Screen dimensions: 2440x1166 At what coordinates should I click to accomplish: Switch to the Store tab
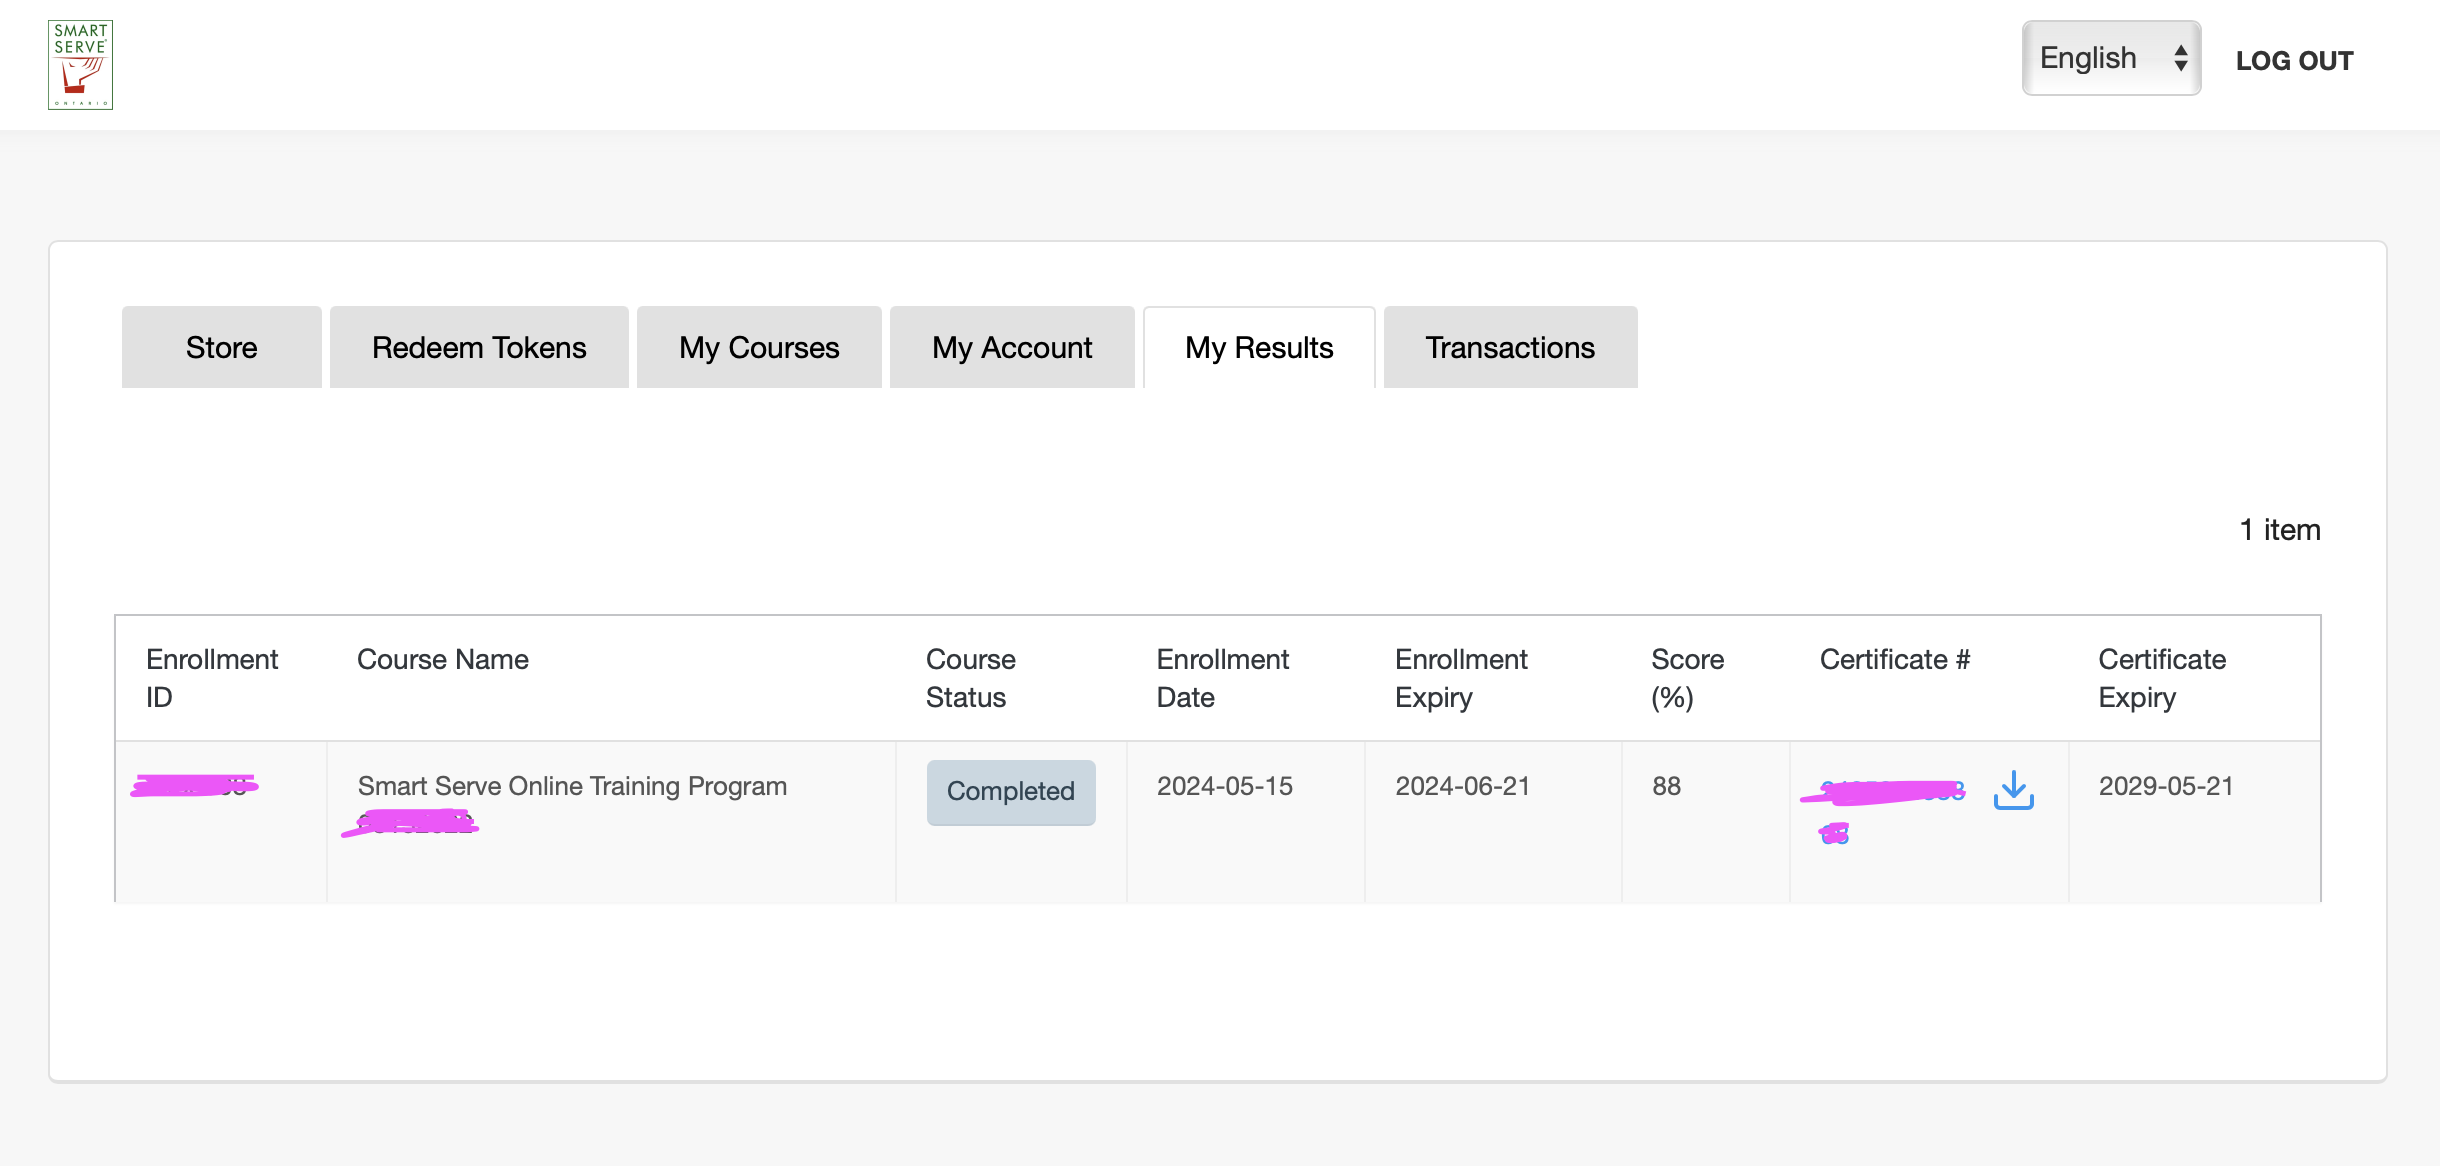(221, 347)
